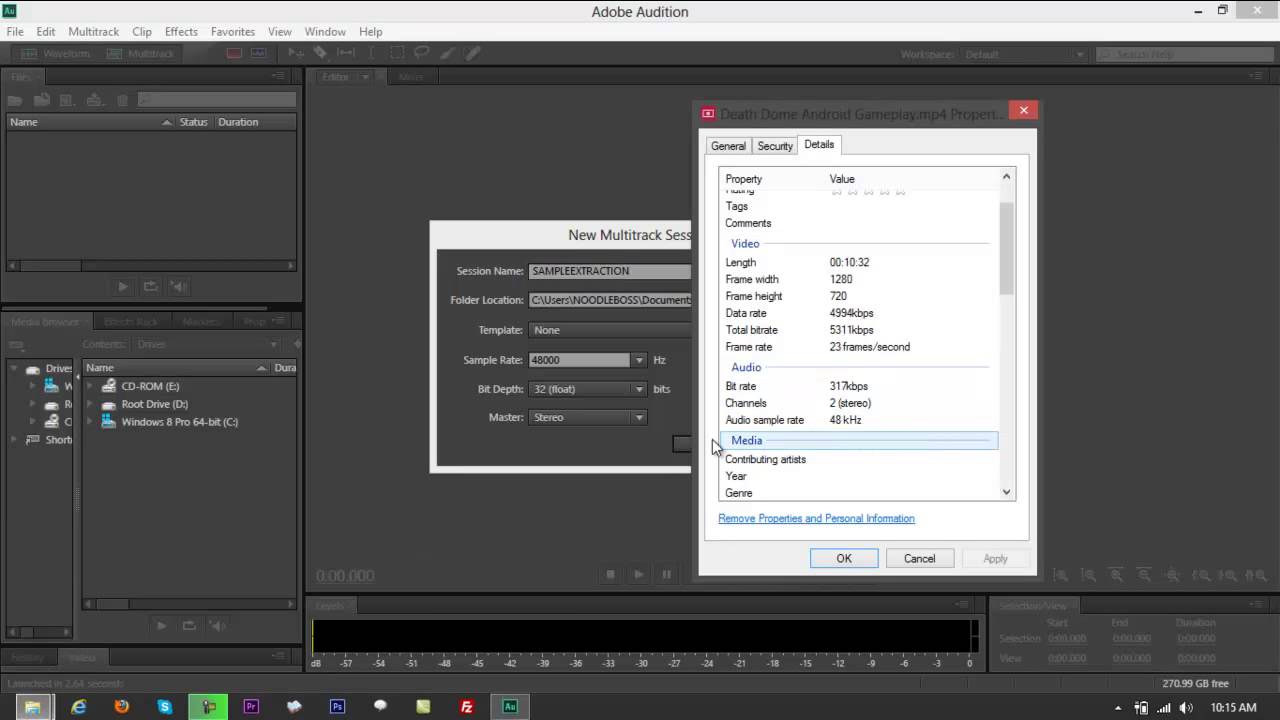Open Skype from taskbar
The height and width of the screenshot is (720, 1280).
tap(164, 706)
